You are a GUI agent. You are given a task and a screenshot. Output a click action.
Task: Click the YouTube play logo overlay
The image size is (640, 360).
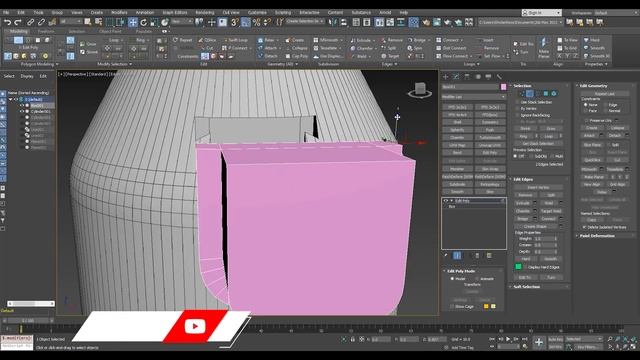click(195, 327)
